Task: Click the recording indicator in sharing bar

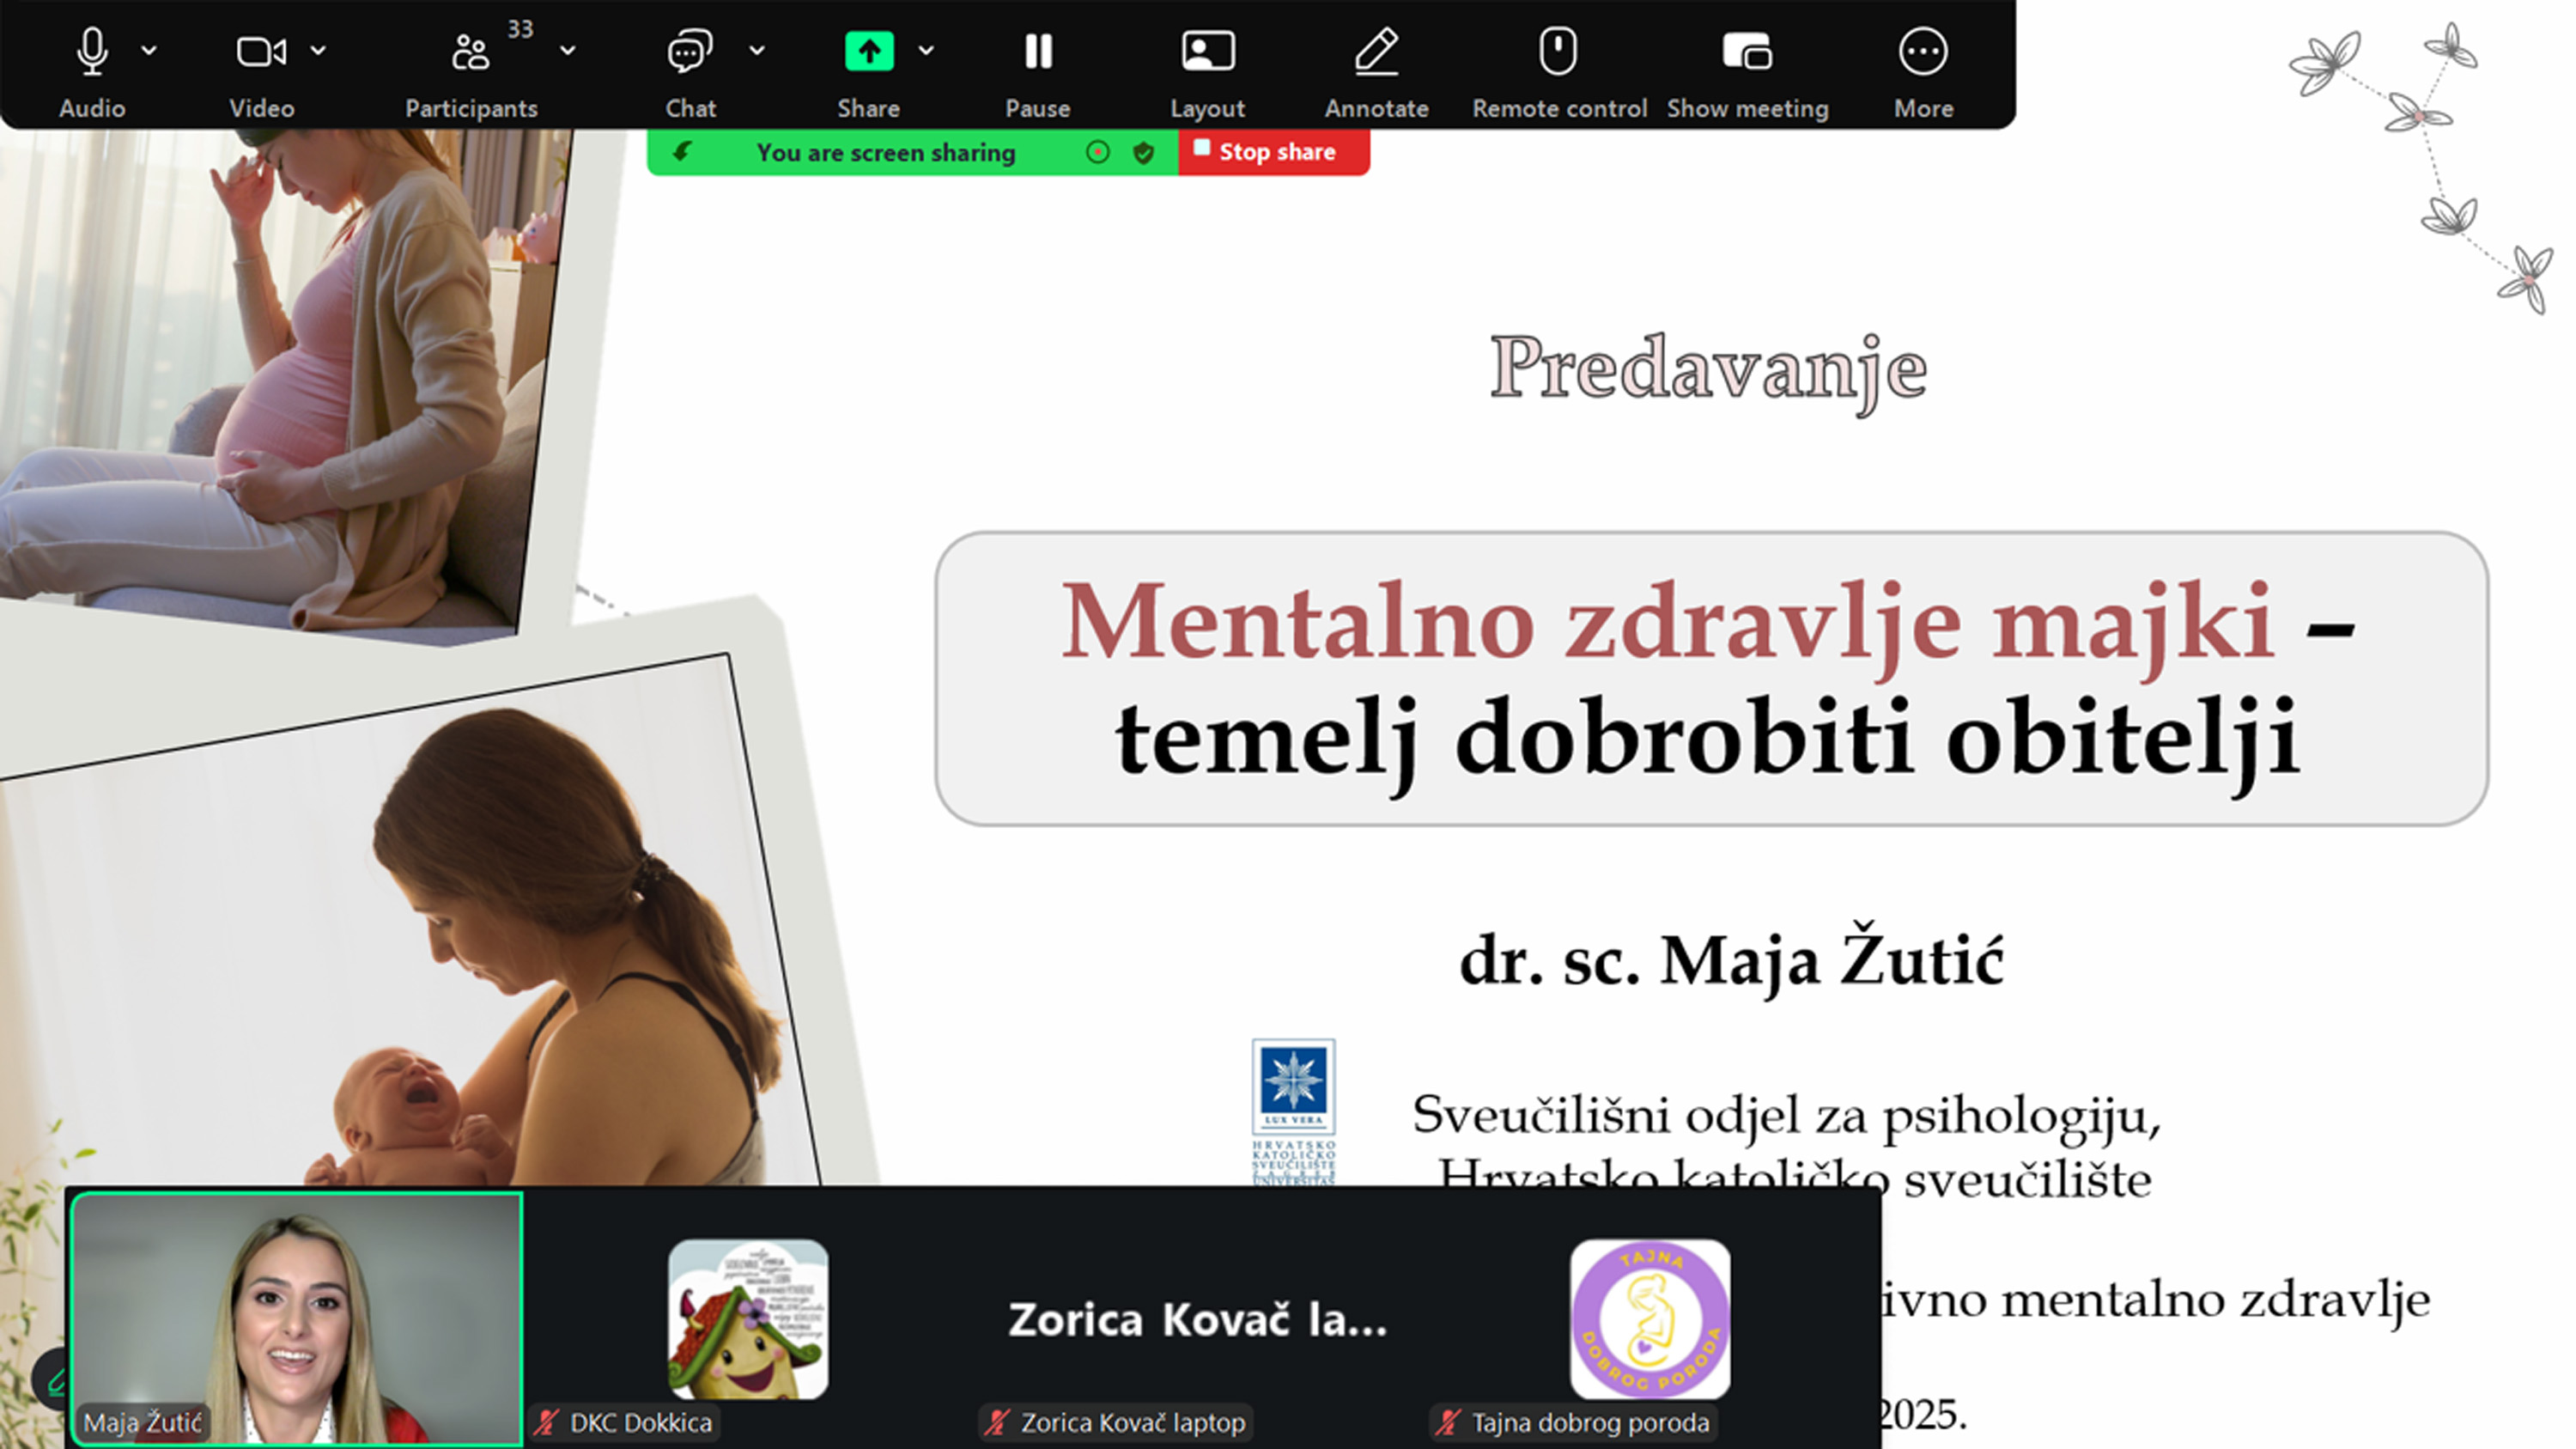Action: [x=1097, y=152]
